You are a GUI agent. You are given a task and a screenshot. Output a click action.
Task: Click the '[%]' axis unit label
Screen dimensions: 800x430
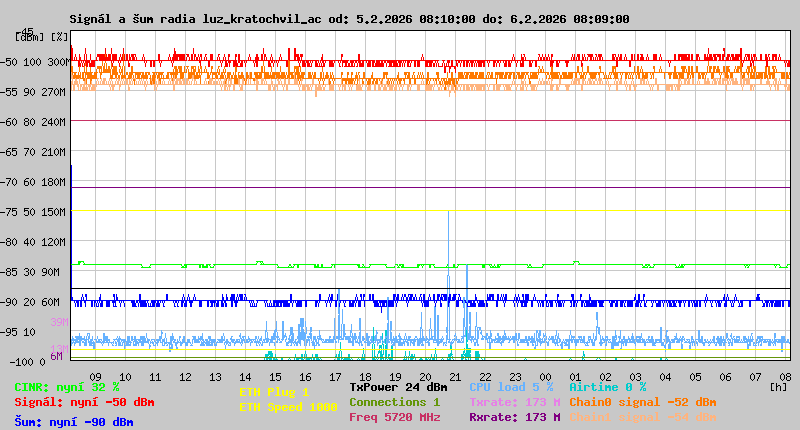[x=59, y=37]
